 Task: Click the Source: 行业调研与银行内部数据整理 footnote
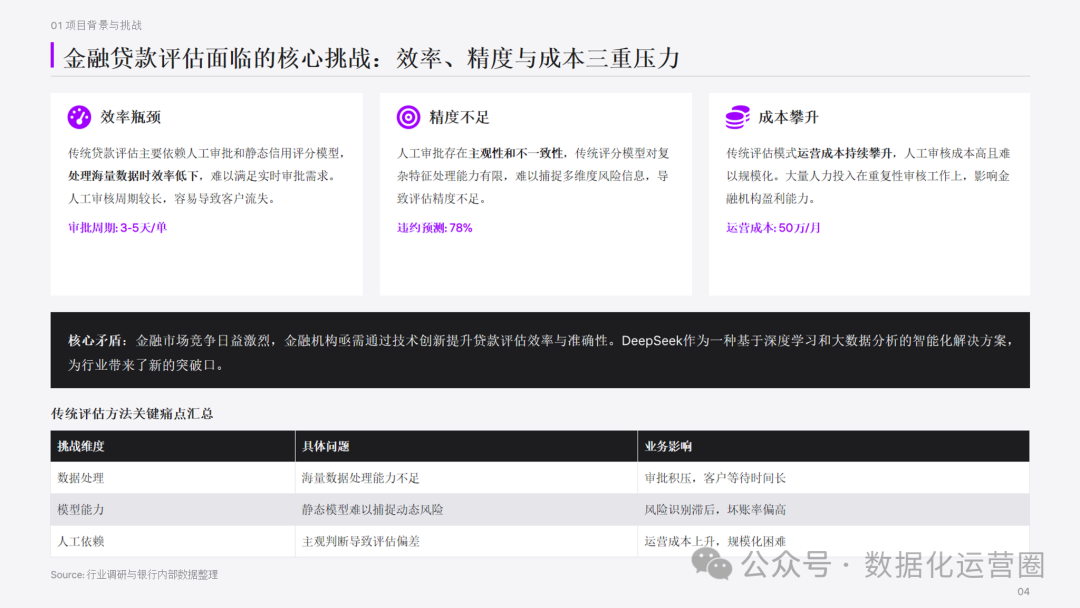[x=134, y=574]
